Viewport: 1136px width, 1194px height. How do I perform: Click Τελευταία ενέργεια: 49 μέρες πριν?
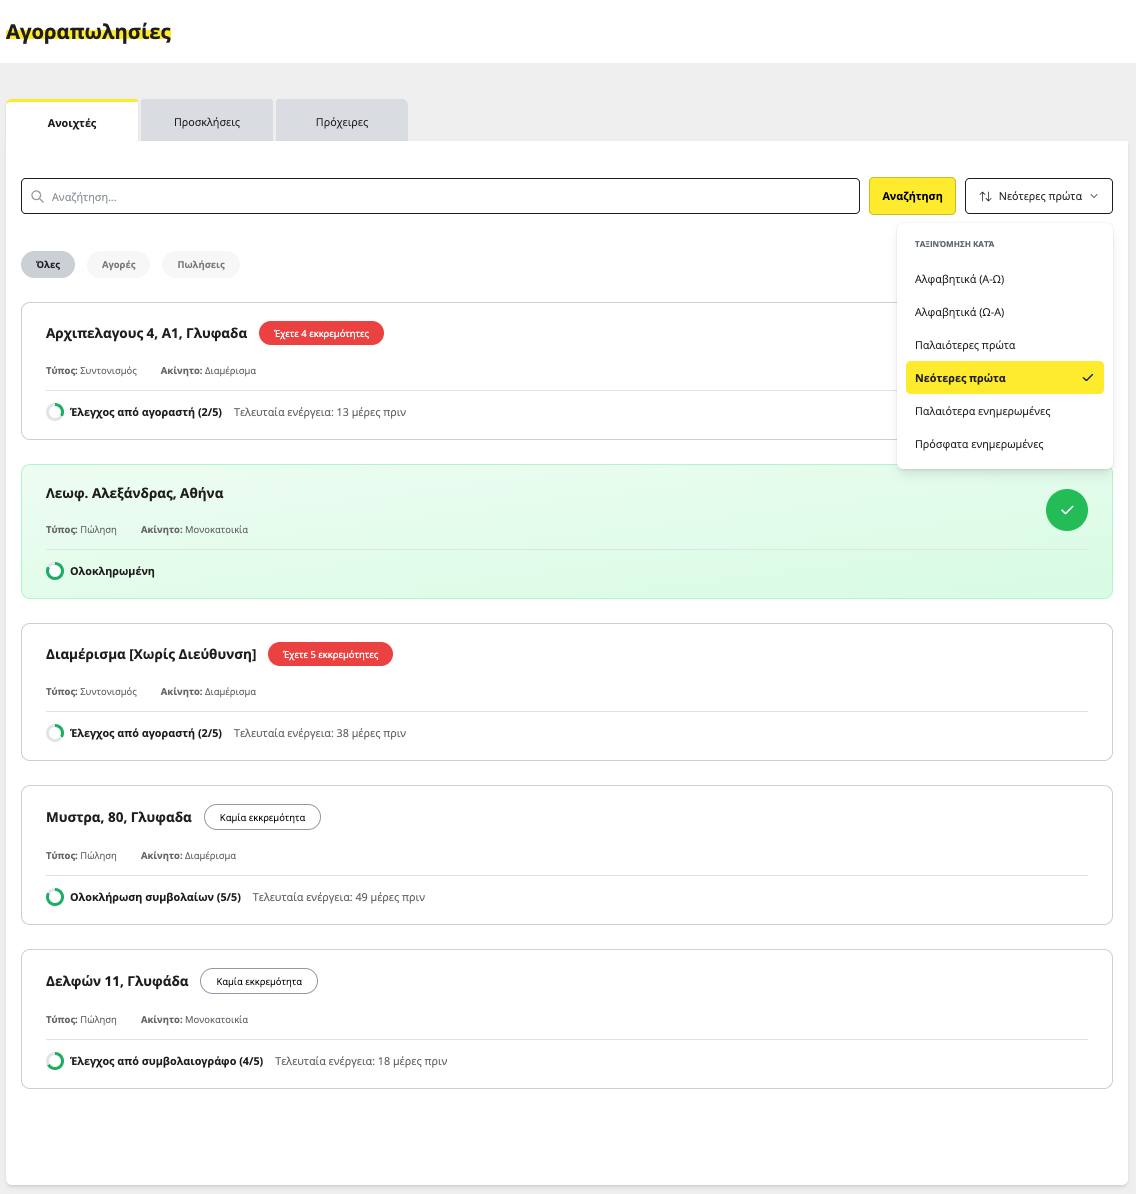[x=339, y=897]
